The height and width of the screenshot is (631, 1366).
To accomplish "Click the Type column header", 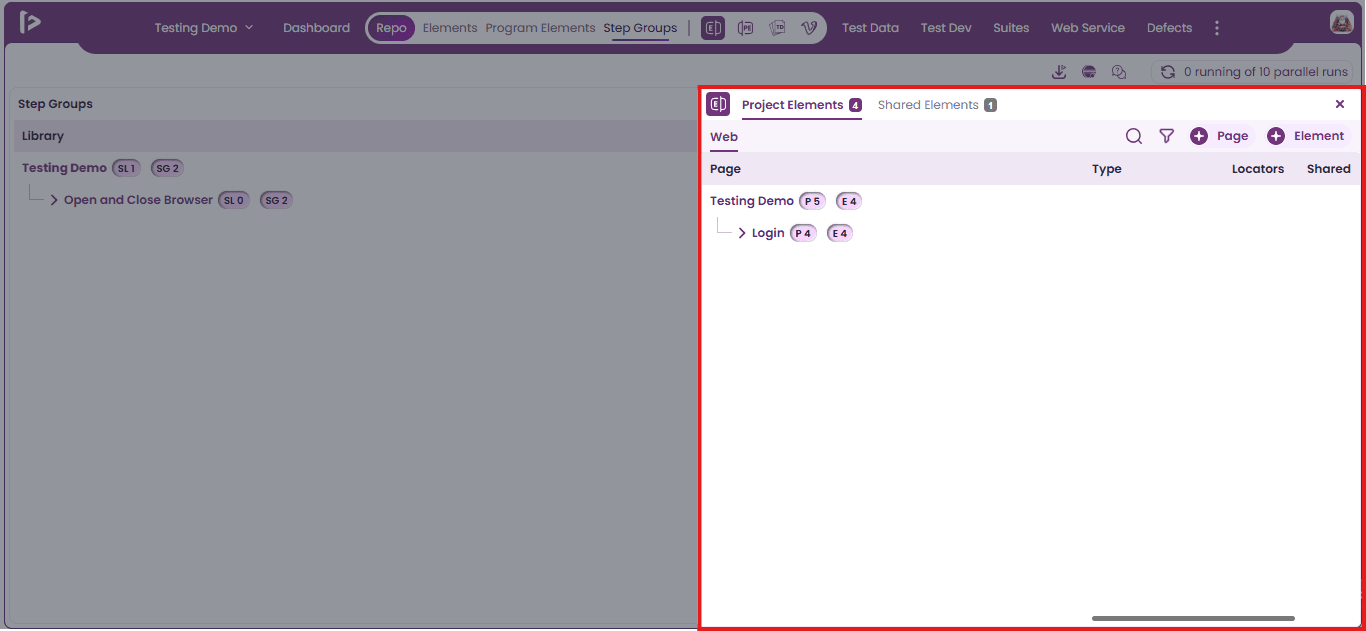I will coord(1107,169).
